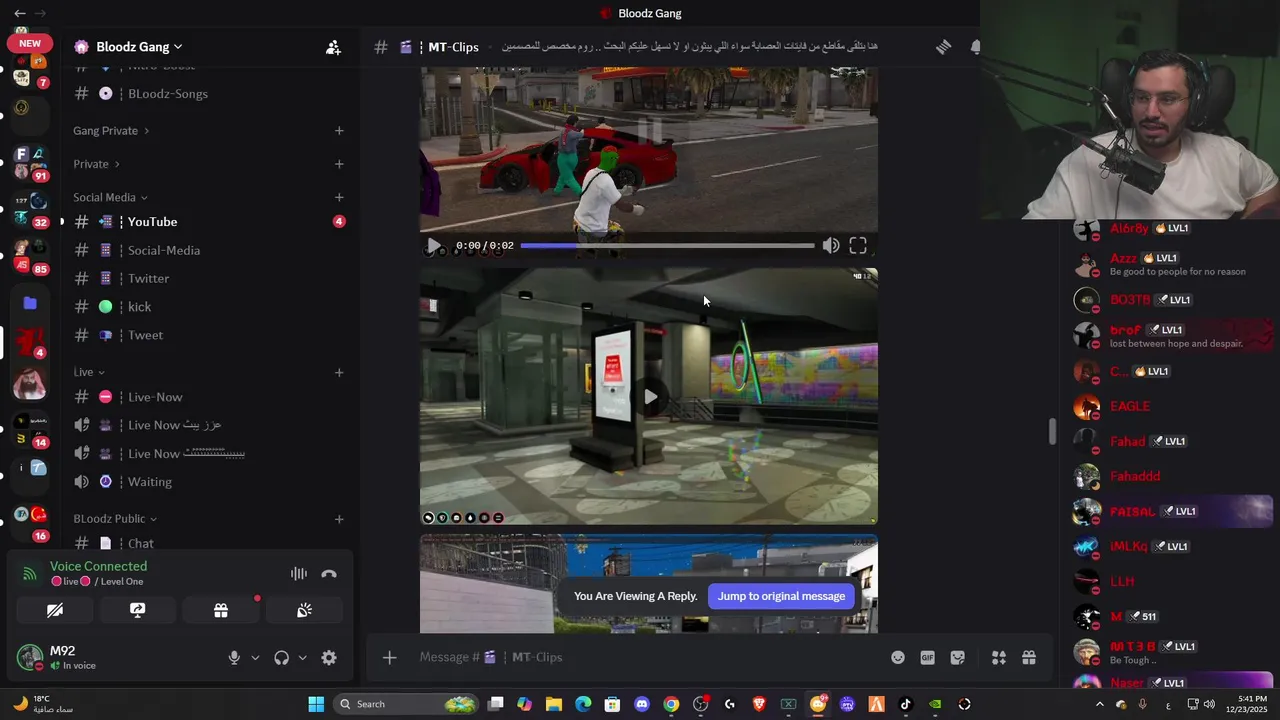This screenshot has height=720, width=1280.
Task: Mute the first video volume icon
Action: [831, 245]
